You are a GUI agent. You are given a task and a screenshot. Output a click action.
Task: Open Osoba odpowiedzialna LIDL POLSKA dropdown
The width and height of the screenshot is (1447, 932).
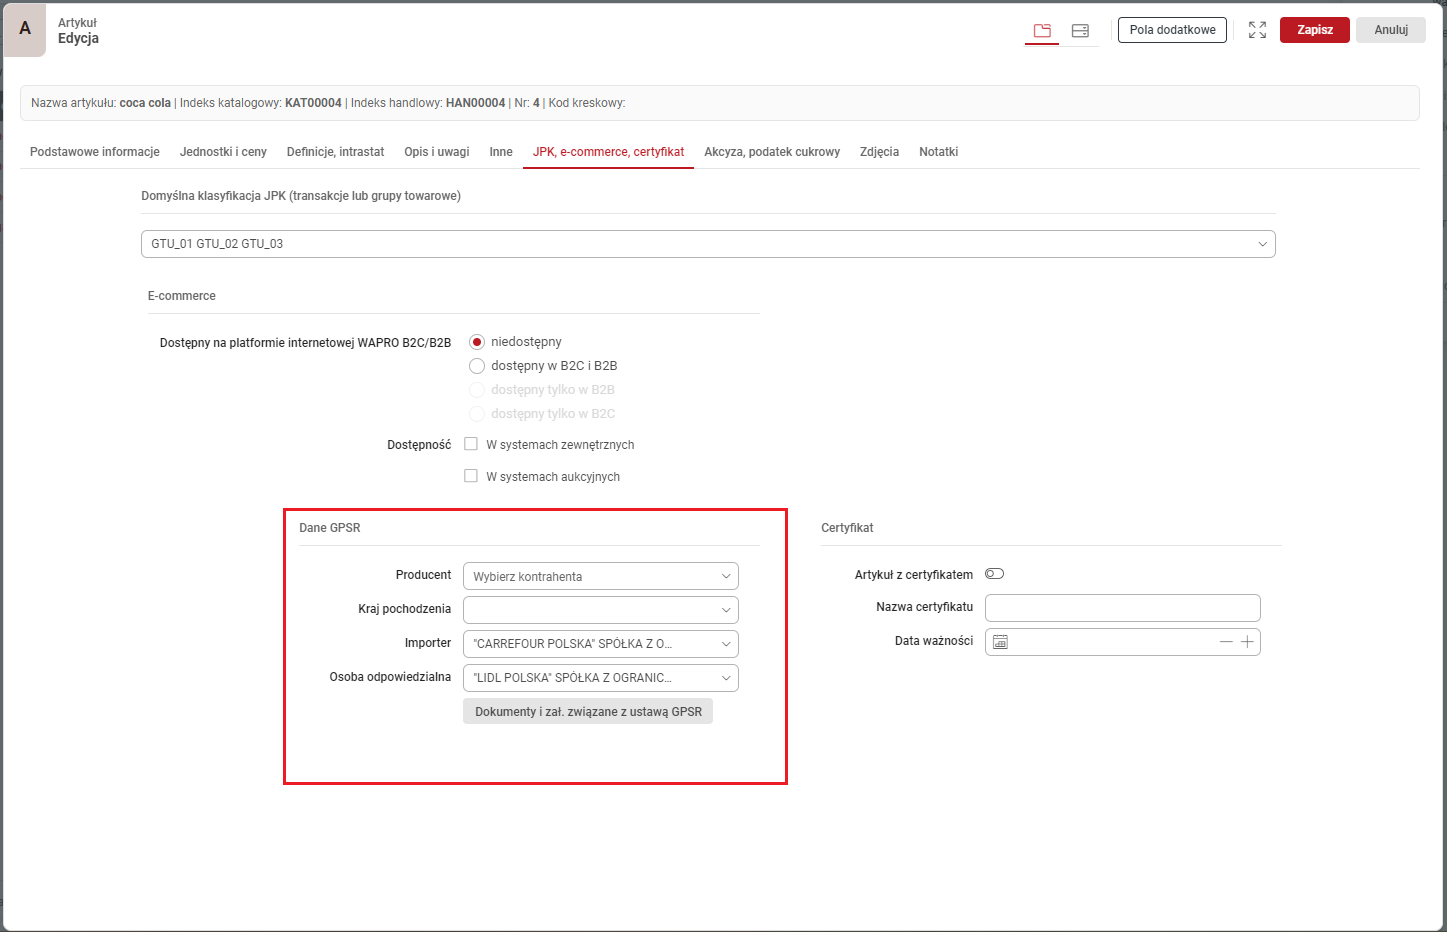601,678
